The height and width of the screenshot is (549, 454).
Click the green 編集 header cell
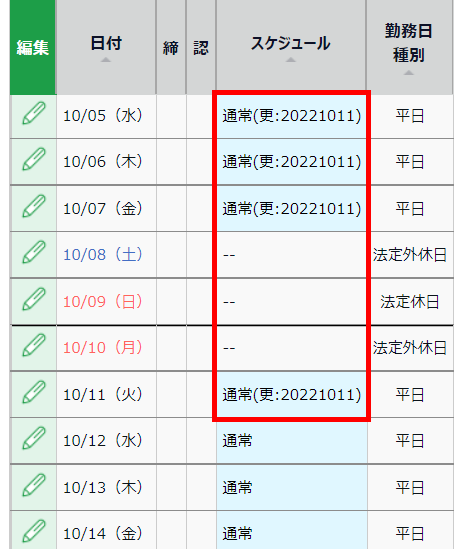tap(33, 47)
